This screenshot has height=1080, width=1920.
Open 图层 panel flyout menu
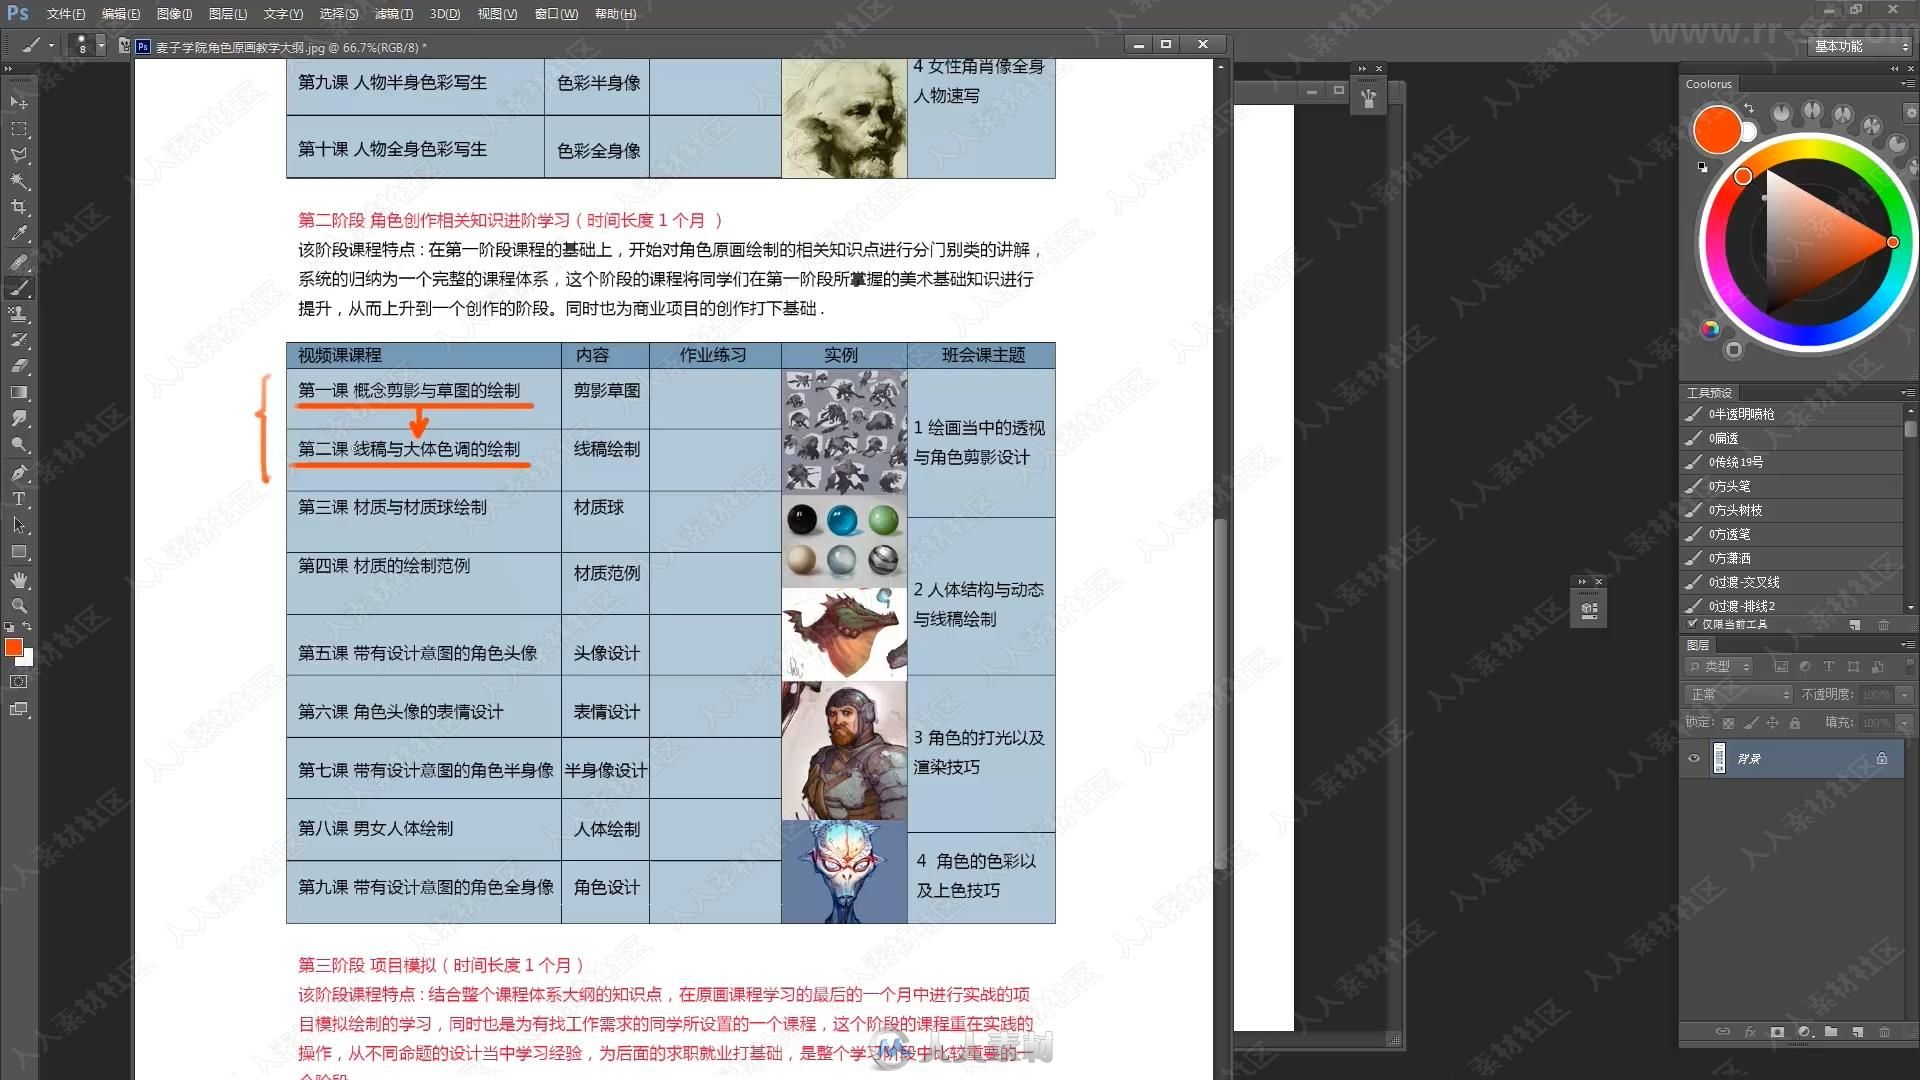point(1908,645)
